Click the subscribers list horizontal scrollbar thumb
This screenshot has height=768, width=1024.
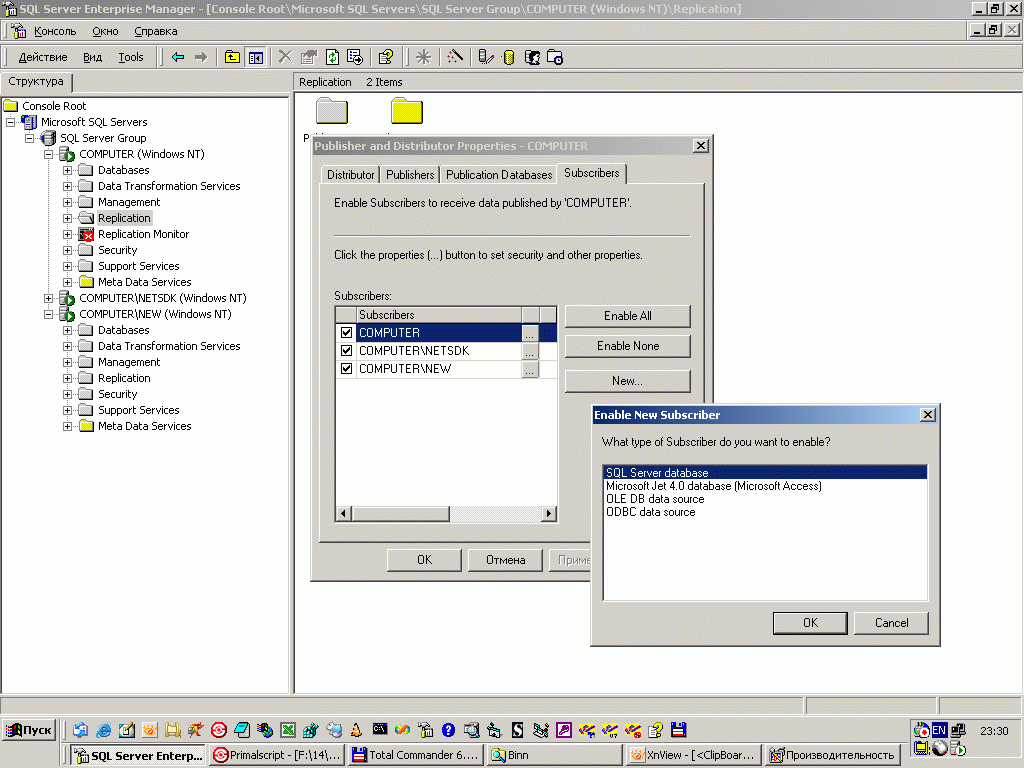pos(400,514)
